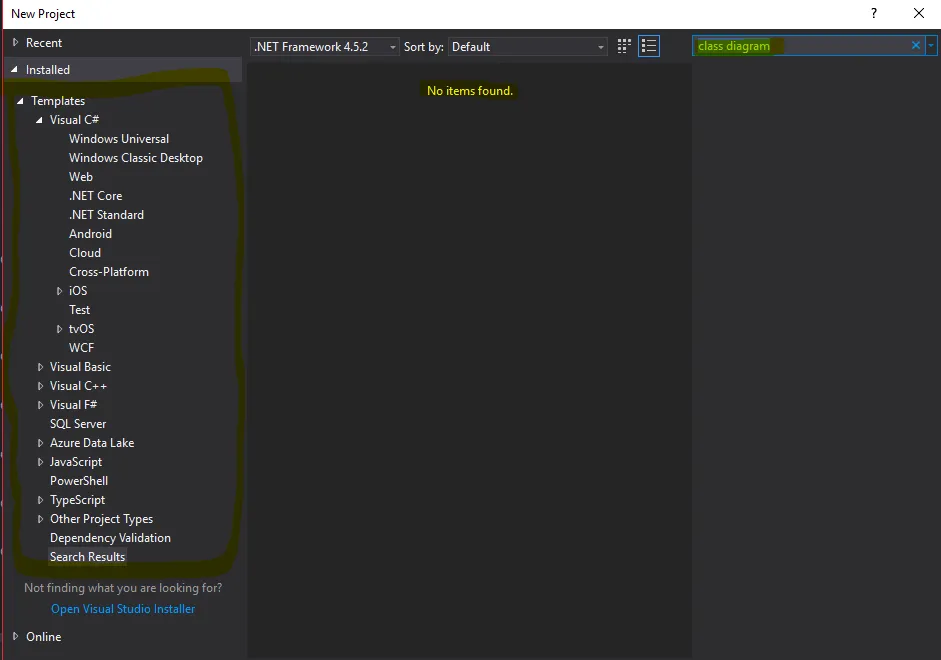Click the Recent label
Screen dimensions: 941x660
(x=44, y=43)
